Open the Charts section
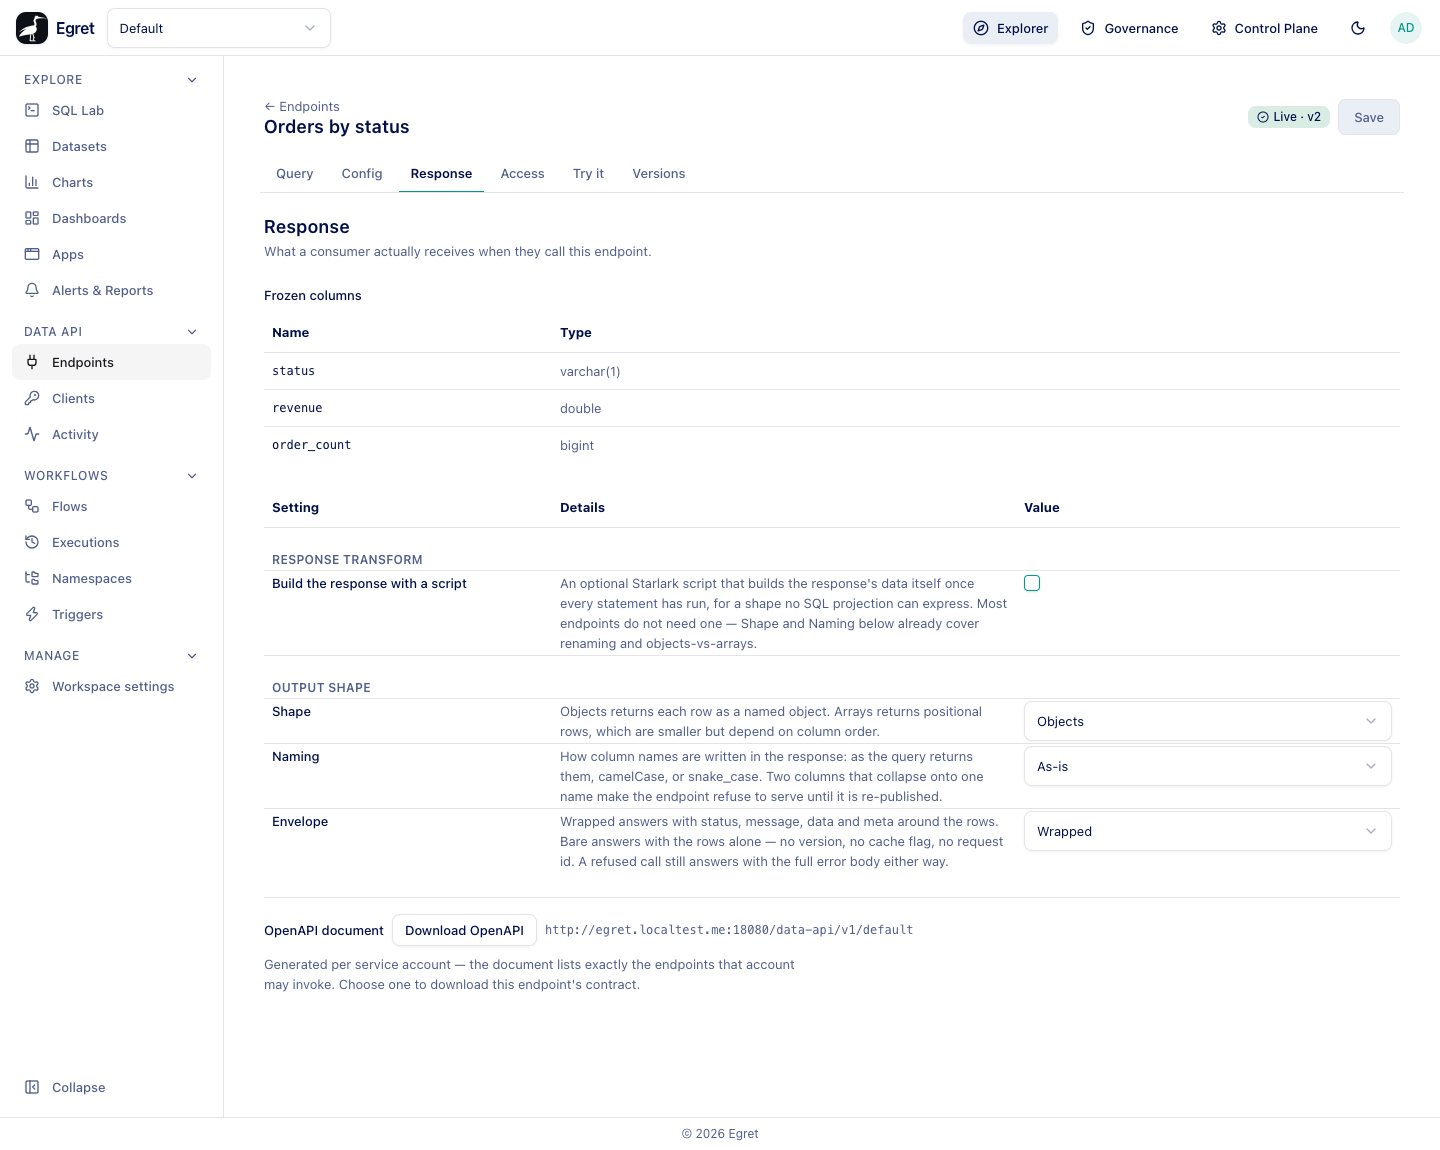Screen dimensions: 1440x1150 (111, 182)
